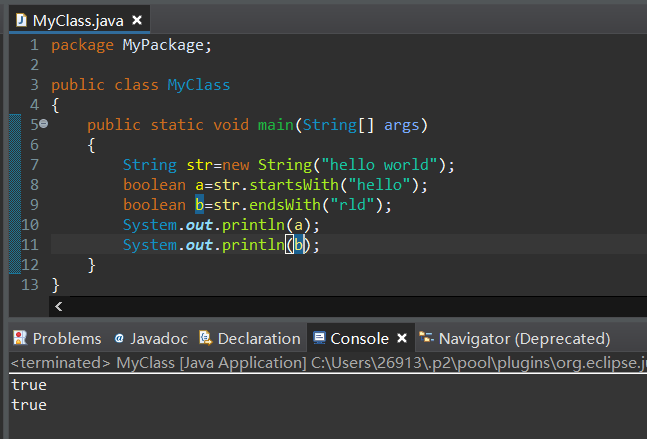The width and height of the screenshot is (647, 439).
Task: Click the Declaration tab icon
Action: pyautogui.click(x=205, y=338)
